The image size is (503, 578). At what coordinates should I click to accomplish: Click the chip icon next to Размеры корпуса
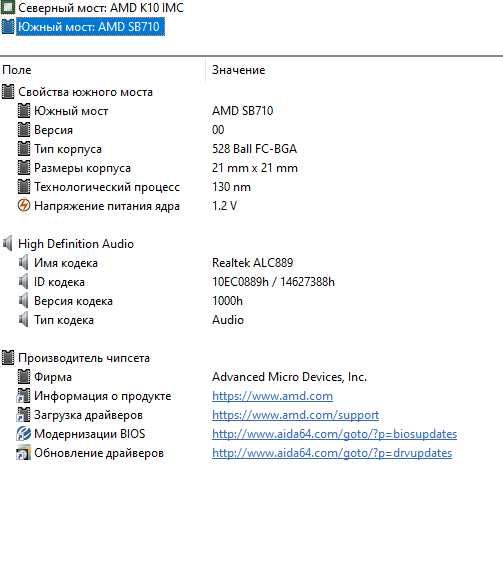[x=24, y=168]
